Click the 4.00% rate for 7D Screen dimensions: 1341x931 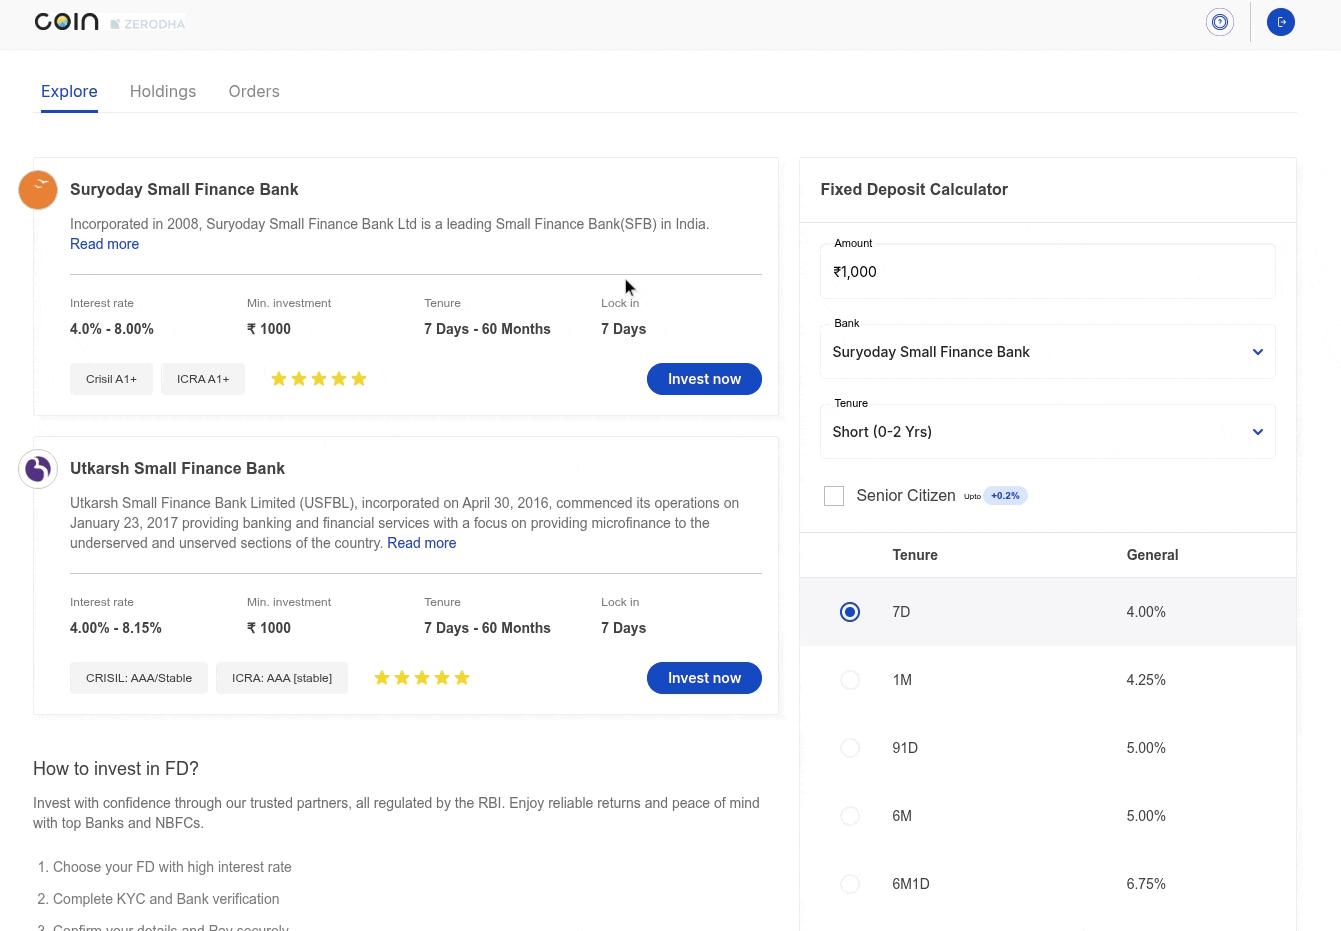click(1146, 612)
